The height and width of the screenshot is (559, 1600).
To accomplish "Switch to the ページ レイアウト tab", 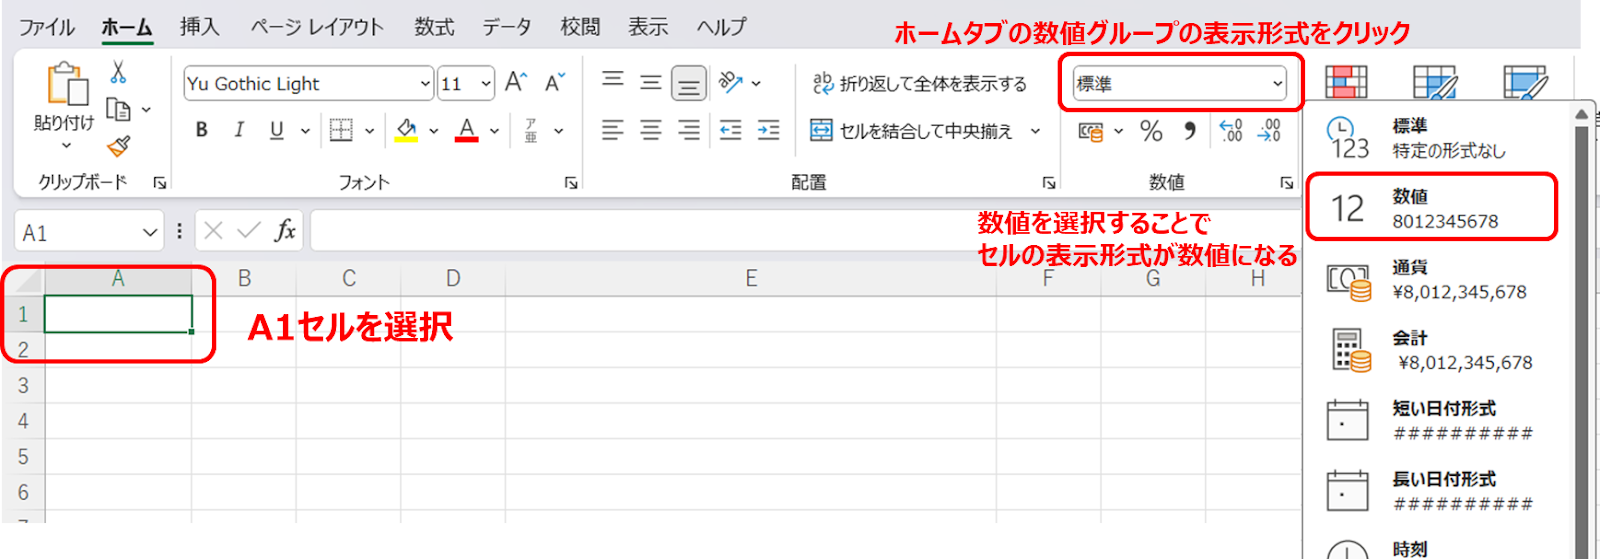I will point(317,27).
